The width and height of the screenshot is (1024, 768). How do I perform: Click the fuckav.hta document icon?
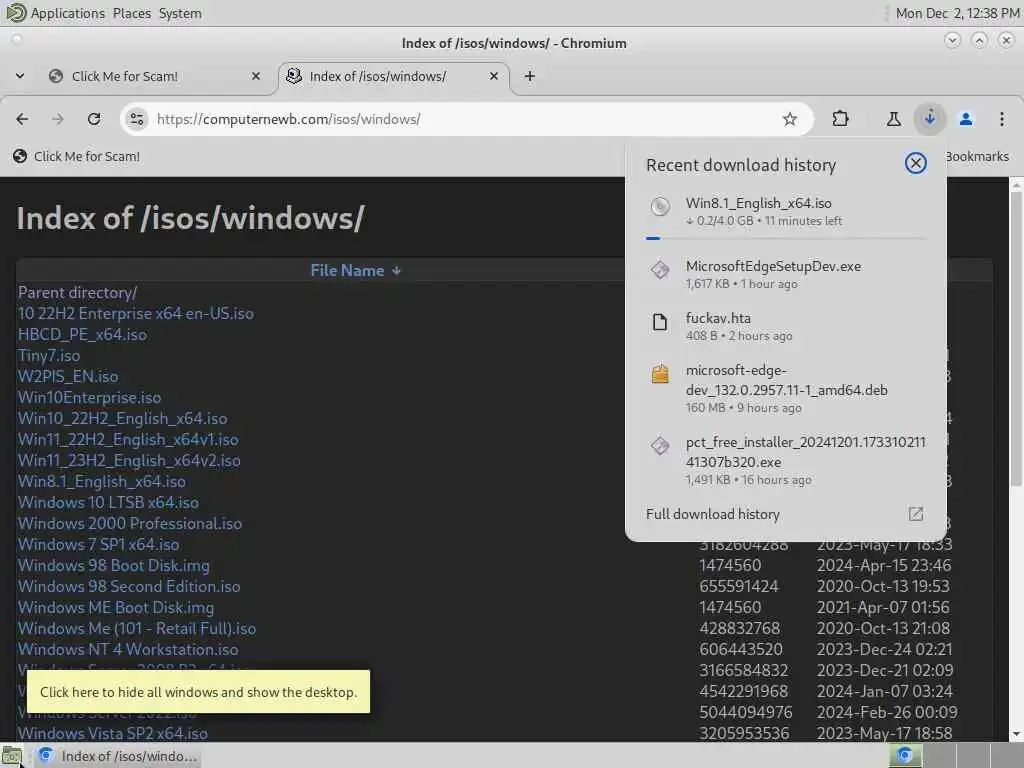(660, 322)
